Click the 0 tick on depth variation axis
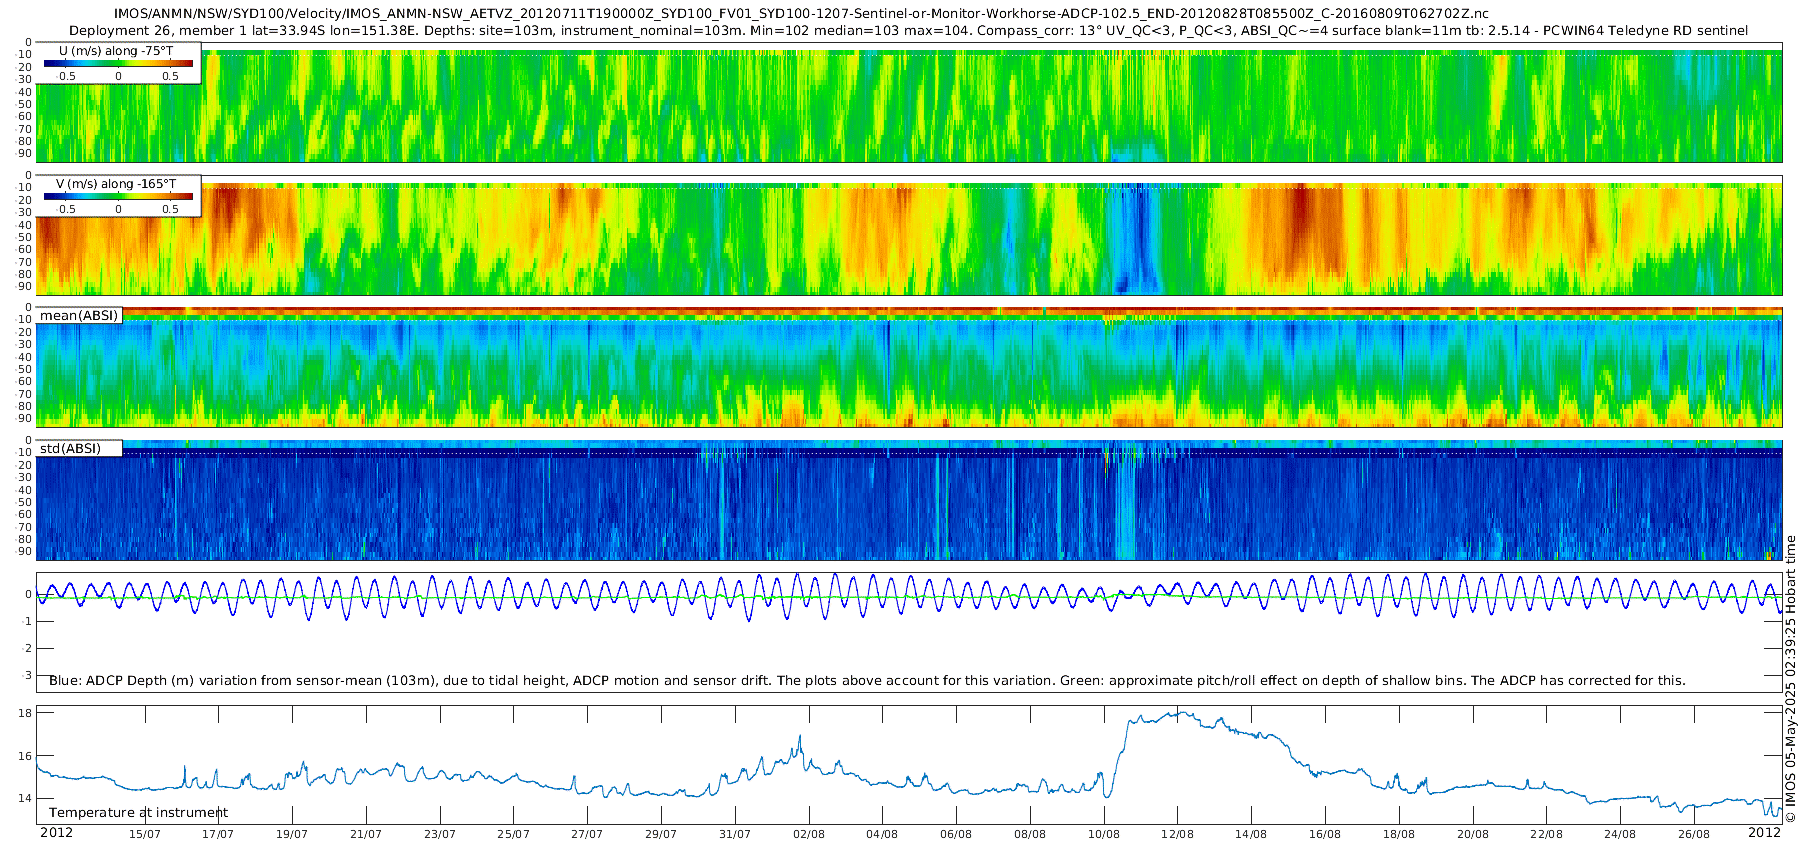The width and height of the screenshot is (1800, 850). click(x=29, y=594)
